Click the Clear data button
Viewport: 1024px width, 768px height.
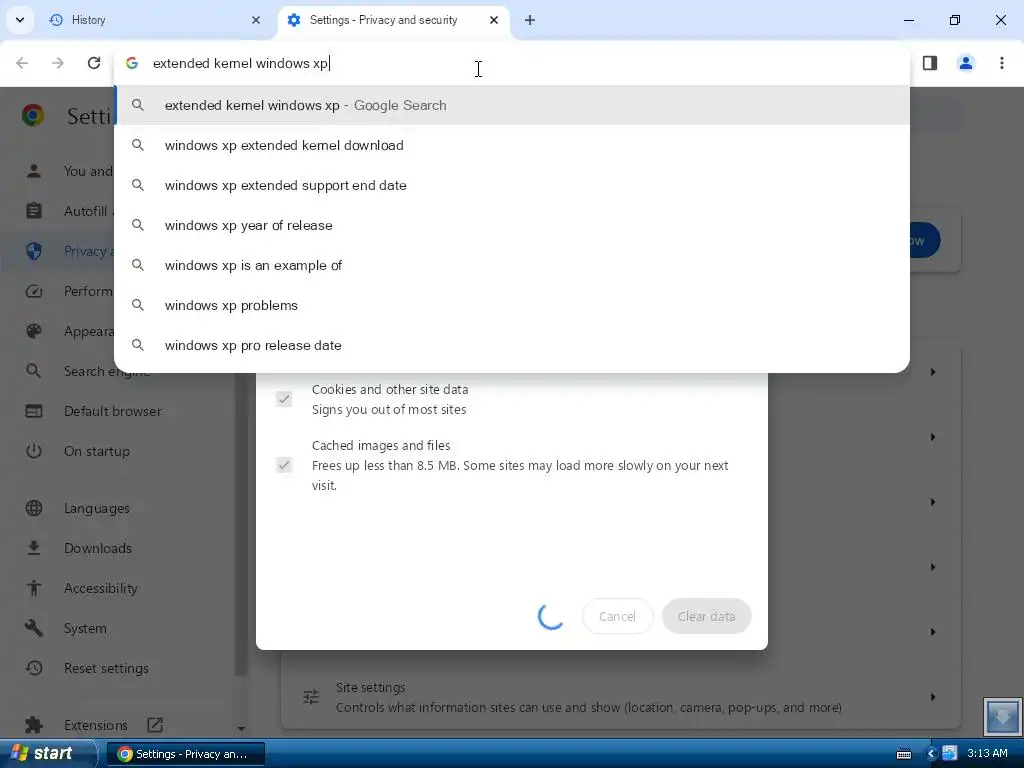[707, 616]
